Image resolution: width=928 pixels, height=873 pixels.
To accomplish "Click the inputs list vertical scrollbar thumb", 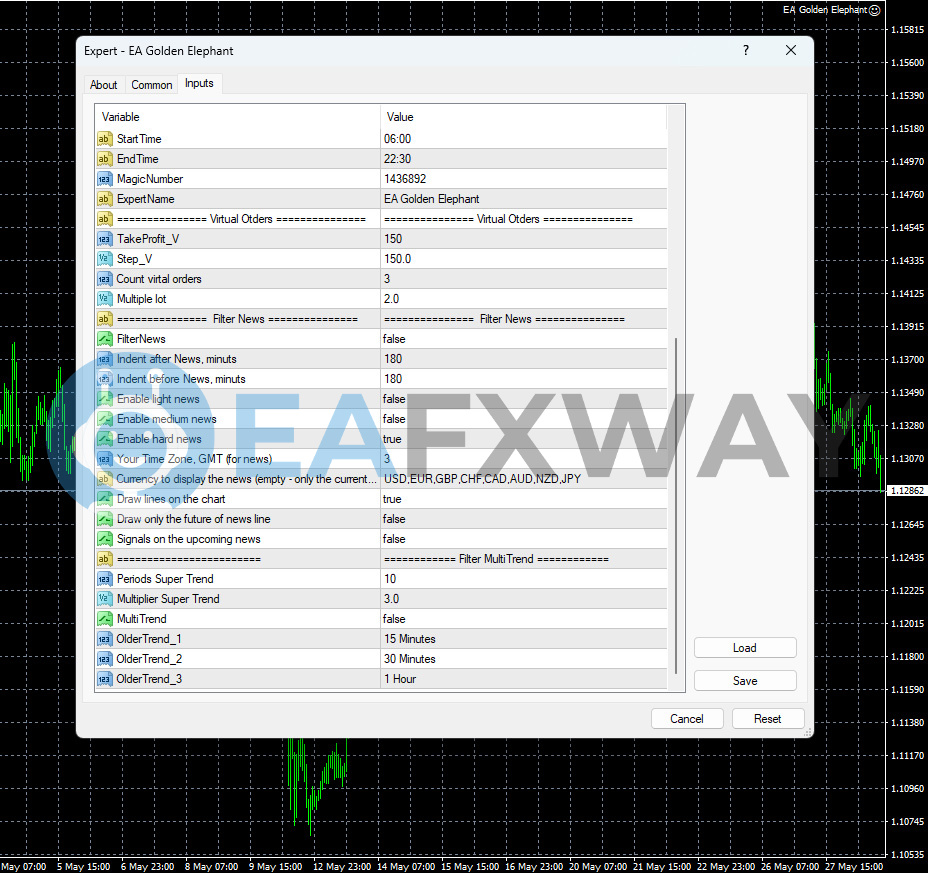I will click(676, 505).
